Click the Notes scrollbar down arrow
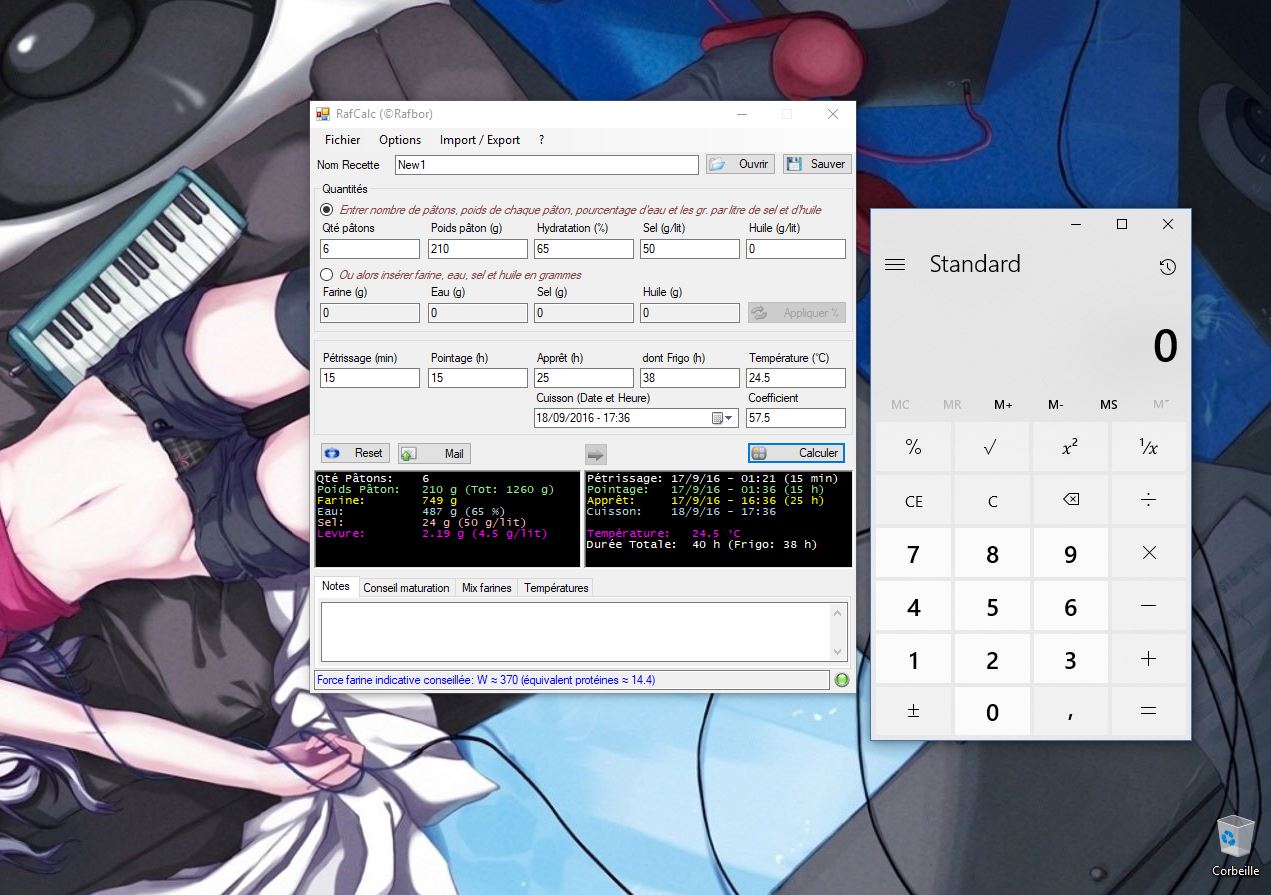Screen dimensions: 1271x895 (838, 652)
